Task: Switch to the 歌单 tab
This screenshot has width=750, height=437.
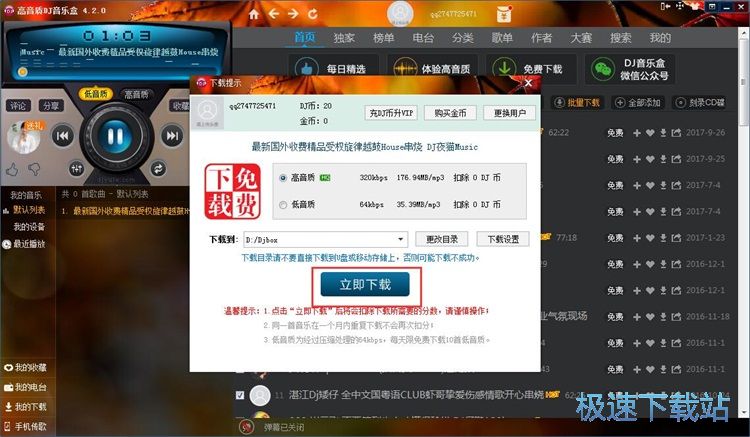Action: [x=502, y=38]
